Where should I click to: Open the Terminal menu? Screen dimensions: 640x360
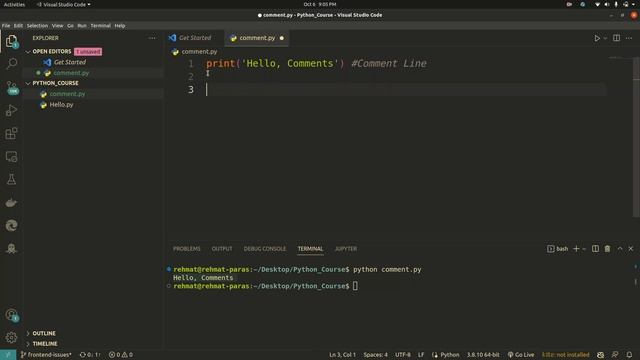[x=100, y=26]
